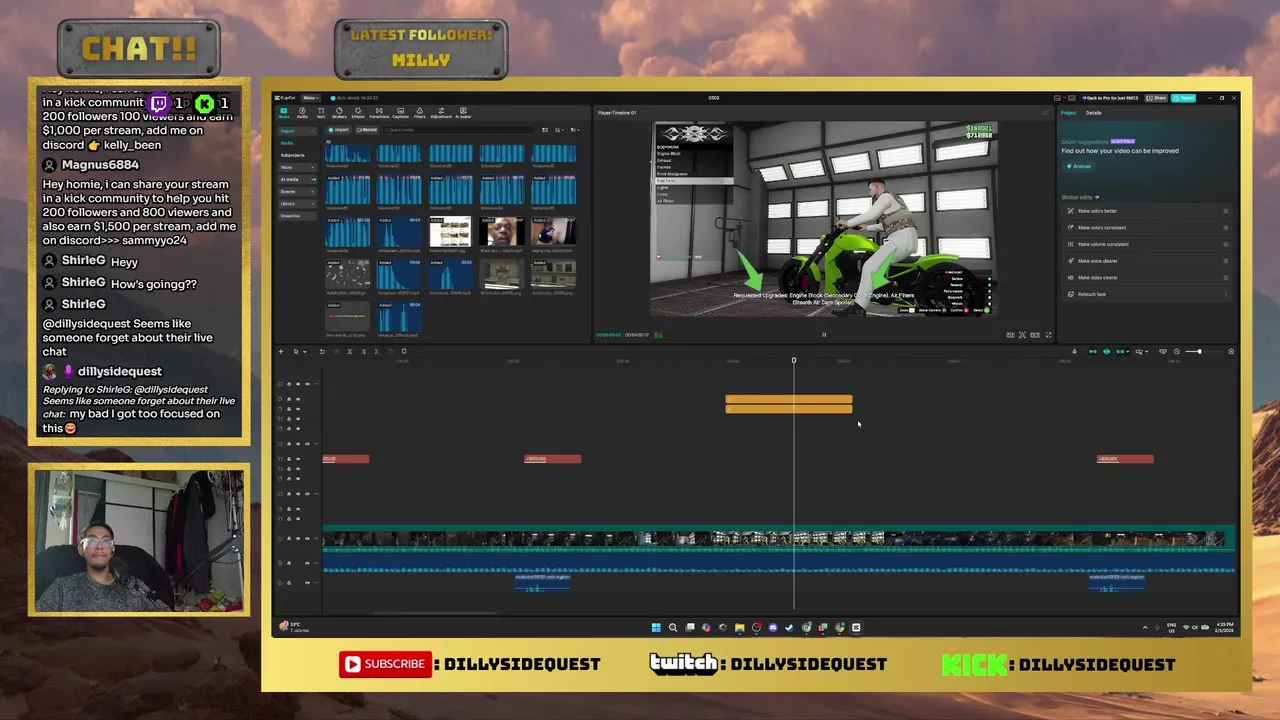Open the Stickers panel
Screen dimensions: 1280x720
(339, 113)
